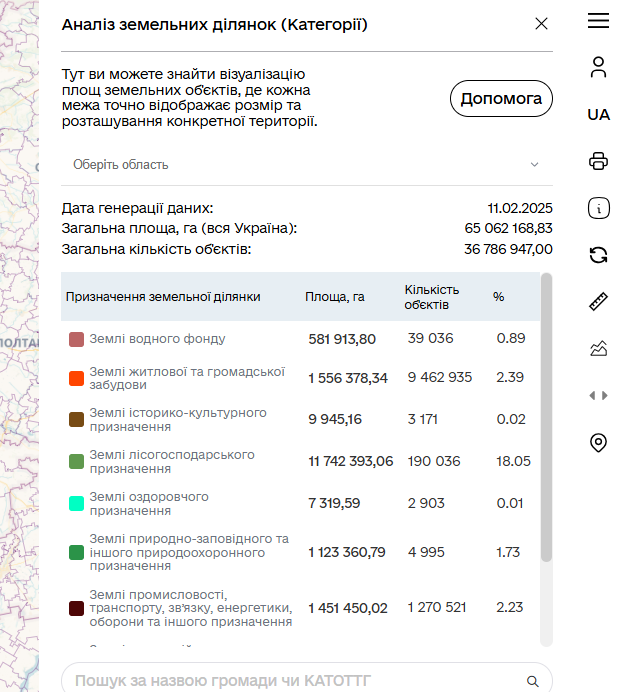The height and width of the screenshot is (692, 620).
Task: Click the dark maroon промисловості swatch
Action: click(x=76, y=608)
